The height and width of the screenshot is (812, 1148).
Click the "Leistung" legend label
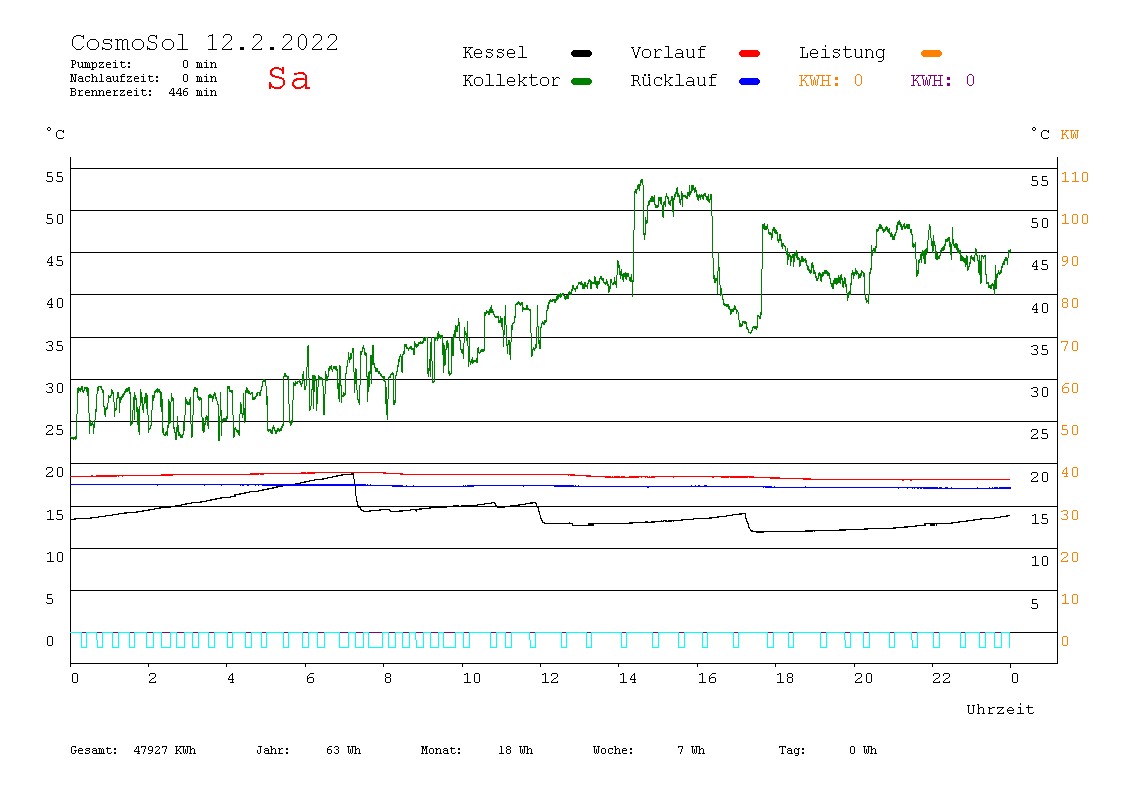[x=842, y=53]
